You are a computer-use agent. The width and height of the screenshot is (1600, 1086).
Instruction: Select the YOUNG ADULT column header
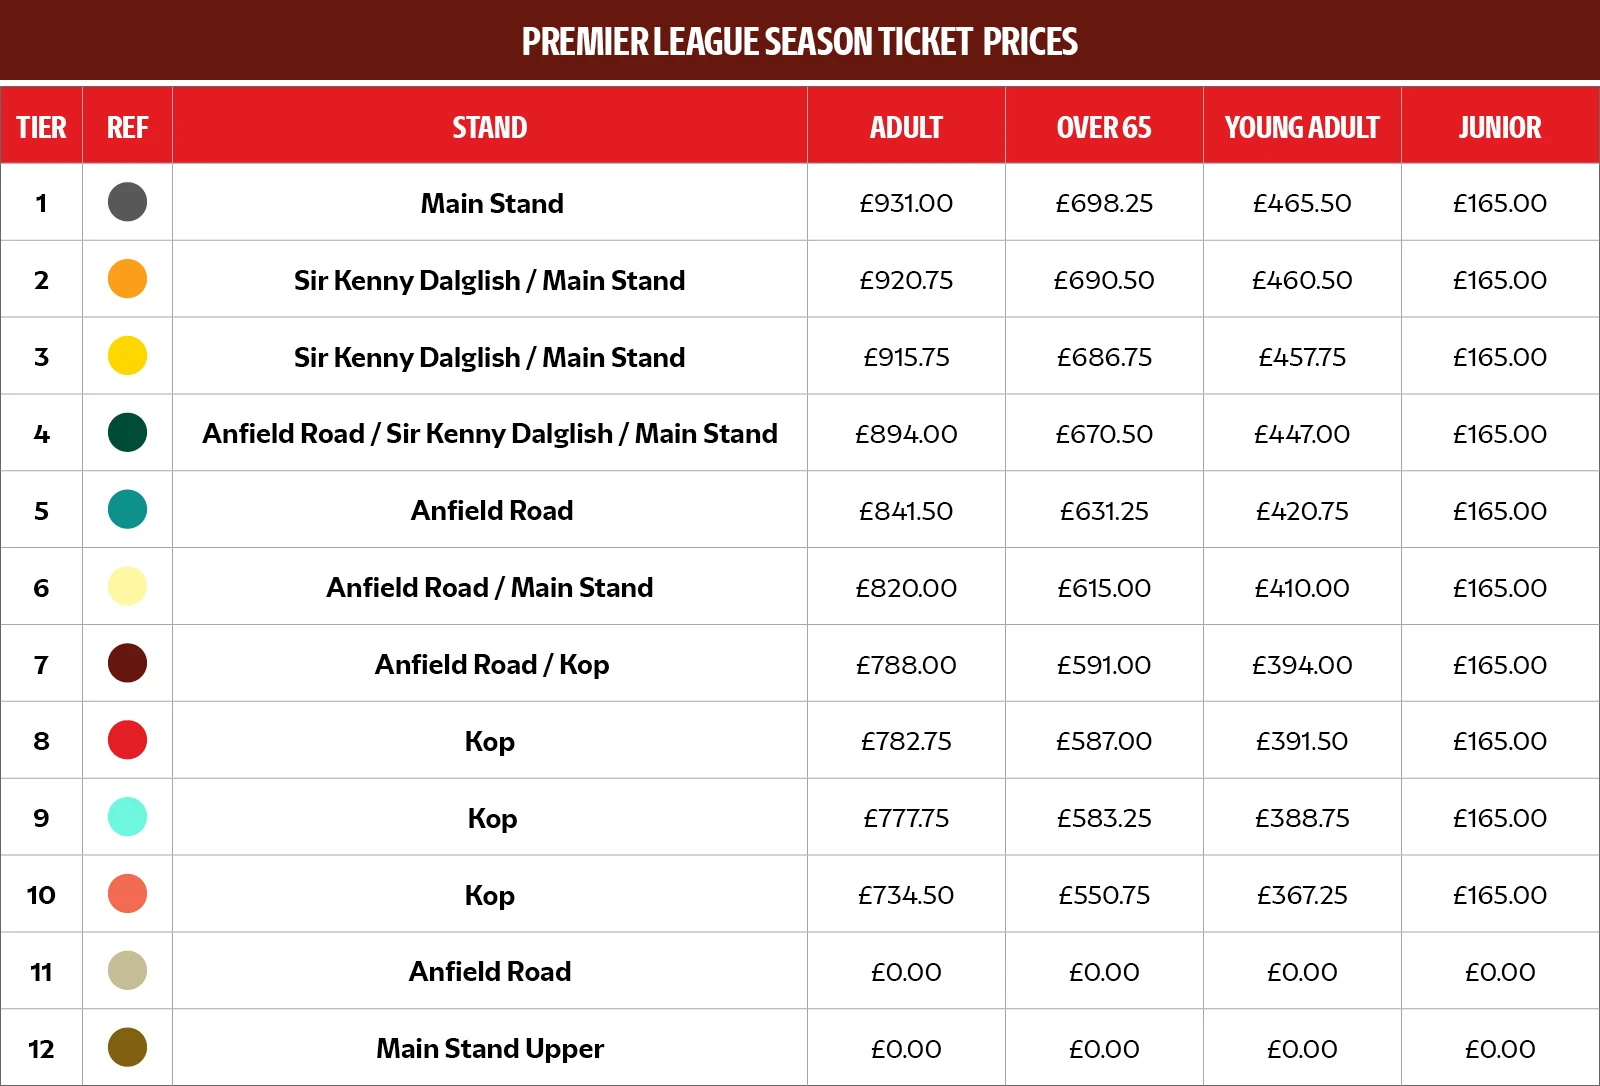click(x=1302, y=128)
